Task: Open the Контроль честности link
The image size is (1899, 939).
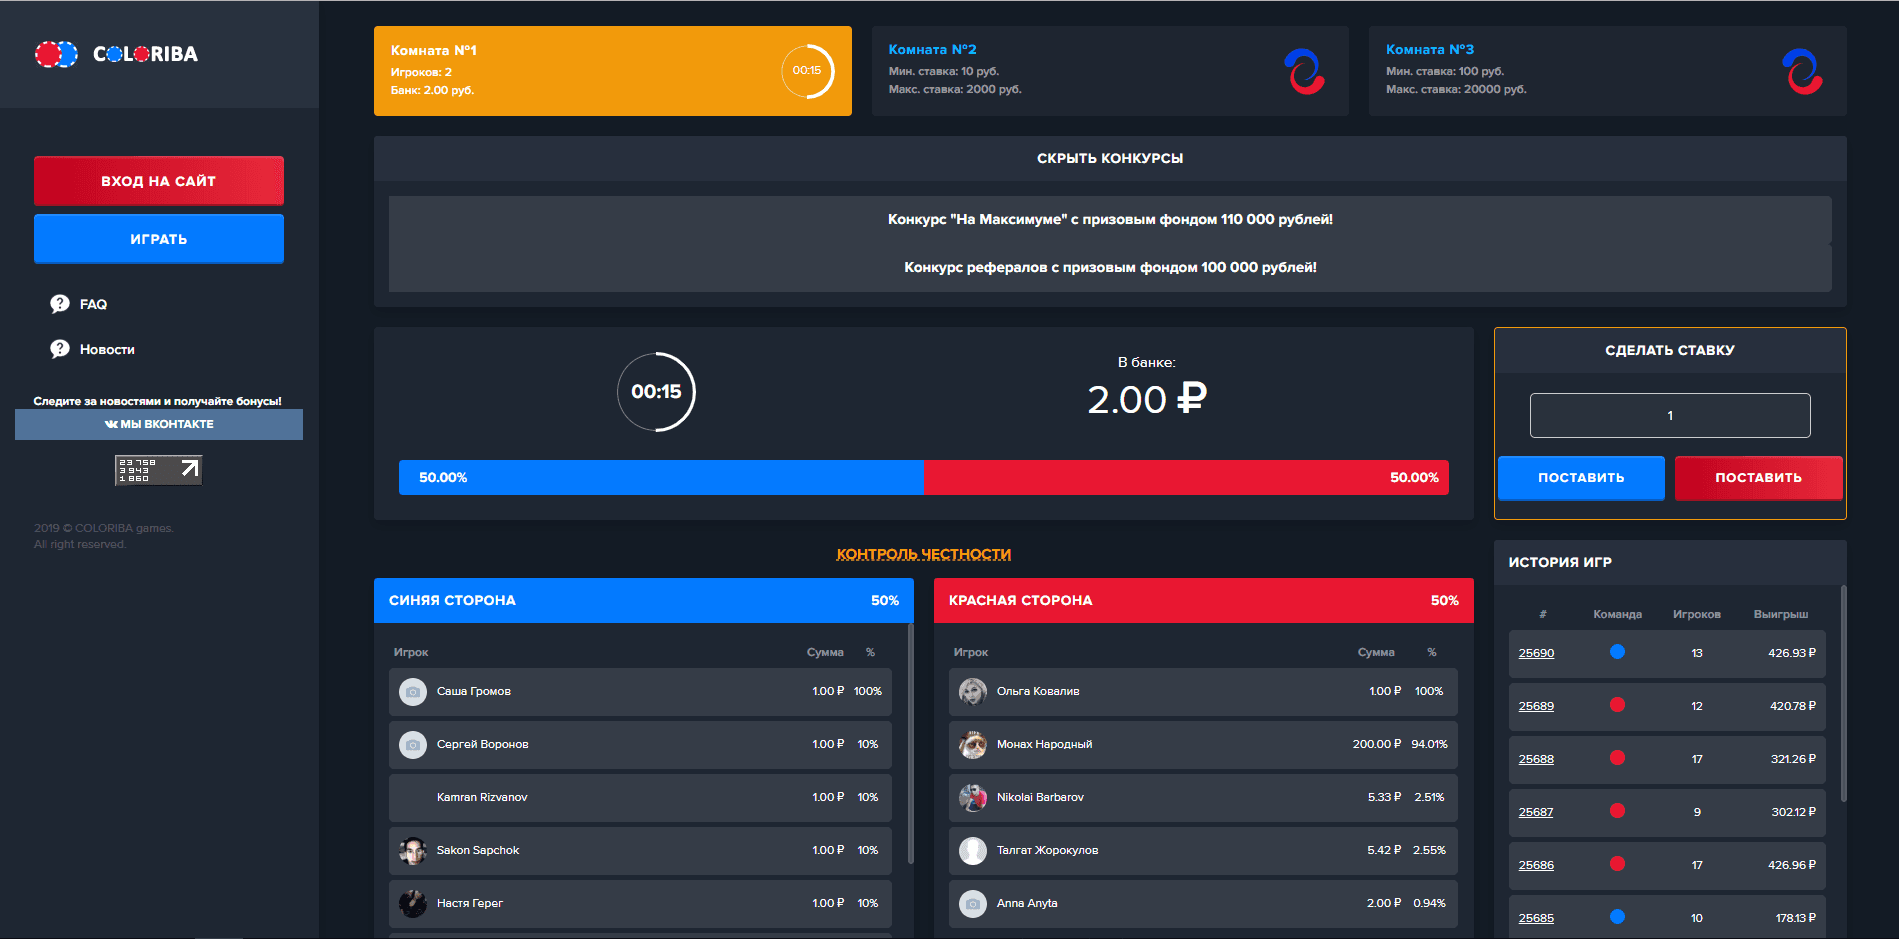Action: coord(923,554)
